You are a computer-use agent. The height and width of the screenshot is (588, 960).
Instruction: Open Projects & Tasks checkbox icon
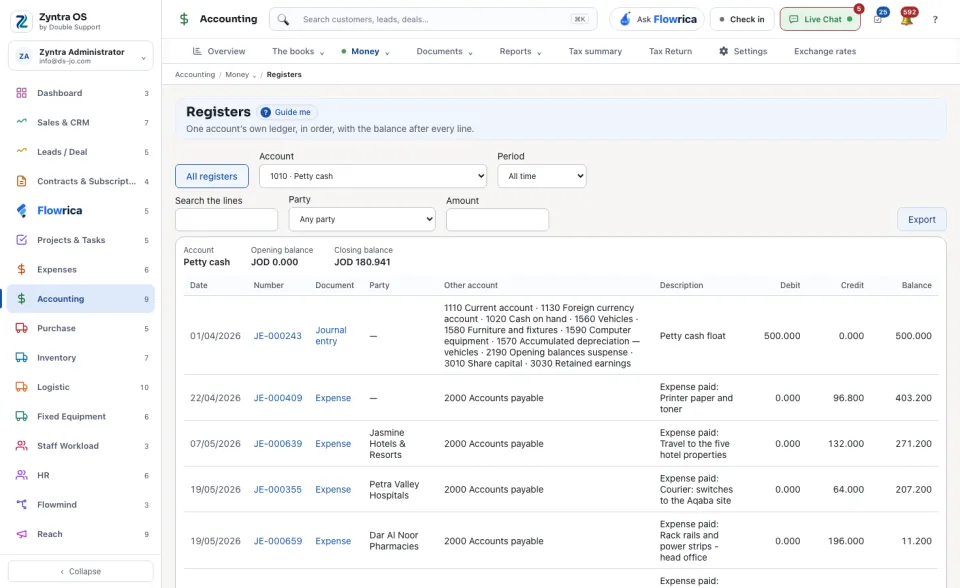21,240
